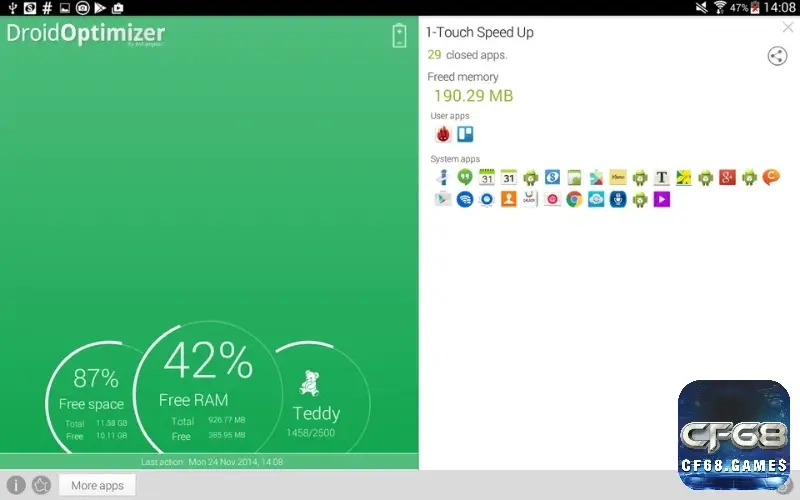
Task: Tap the AnTuTu red flame user app icon
Action: coord(443,134)
